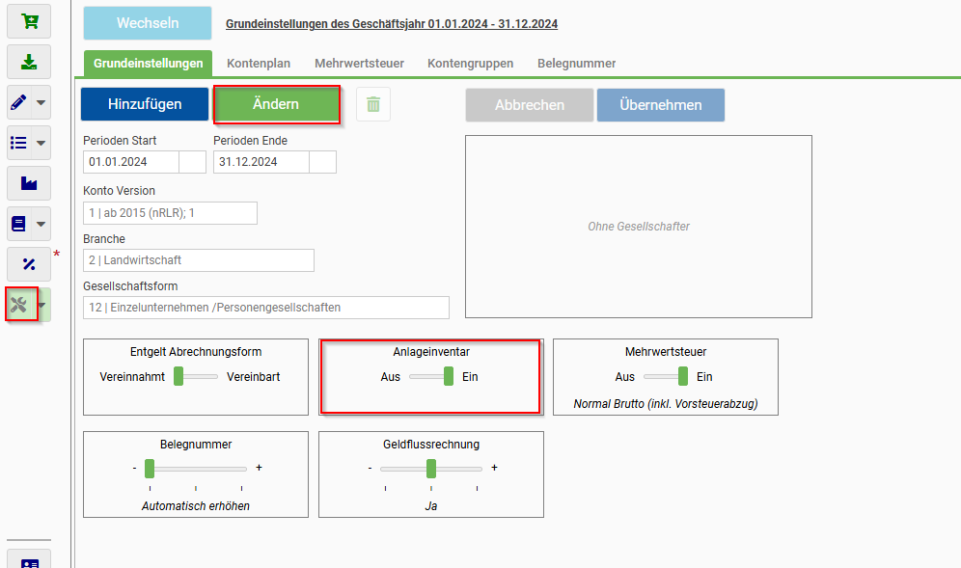Open the Gesellschaftsform dropdown
Viewport: 961px width, 568px height.
click(x=266, y=307)
